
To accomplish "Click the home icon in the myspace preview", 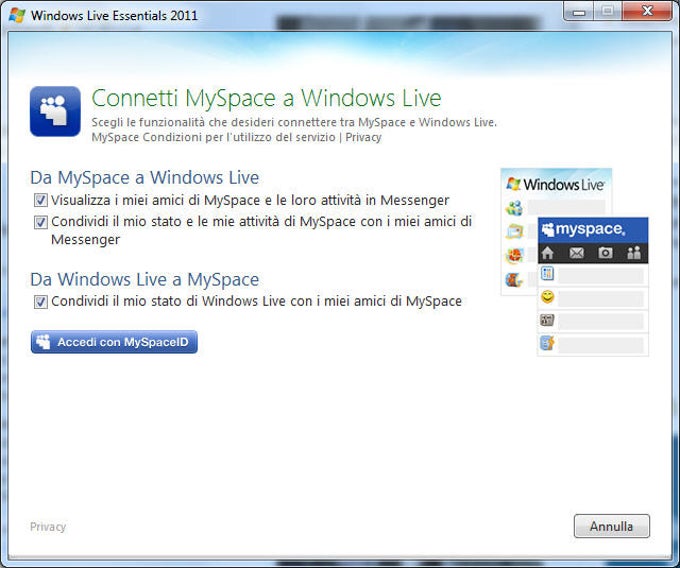I will (x=548, y=253).
